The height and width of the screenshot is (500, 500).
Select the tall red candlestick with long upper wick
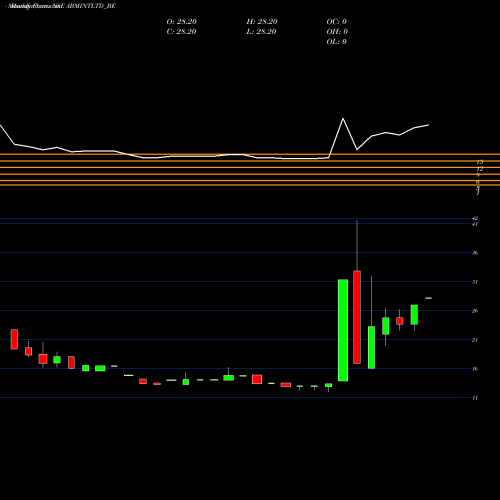[357, 317]
